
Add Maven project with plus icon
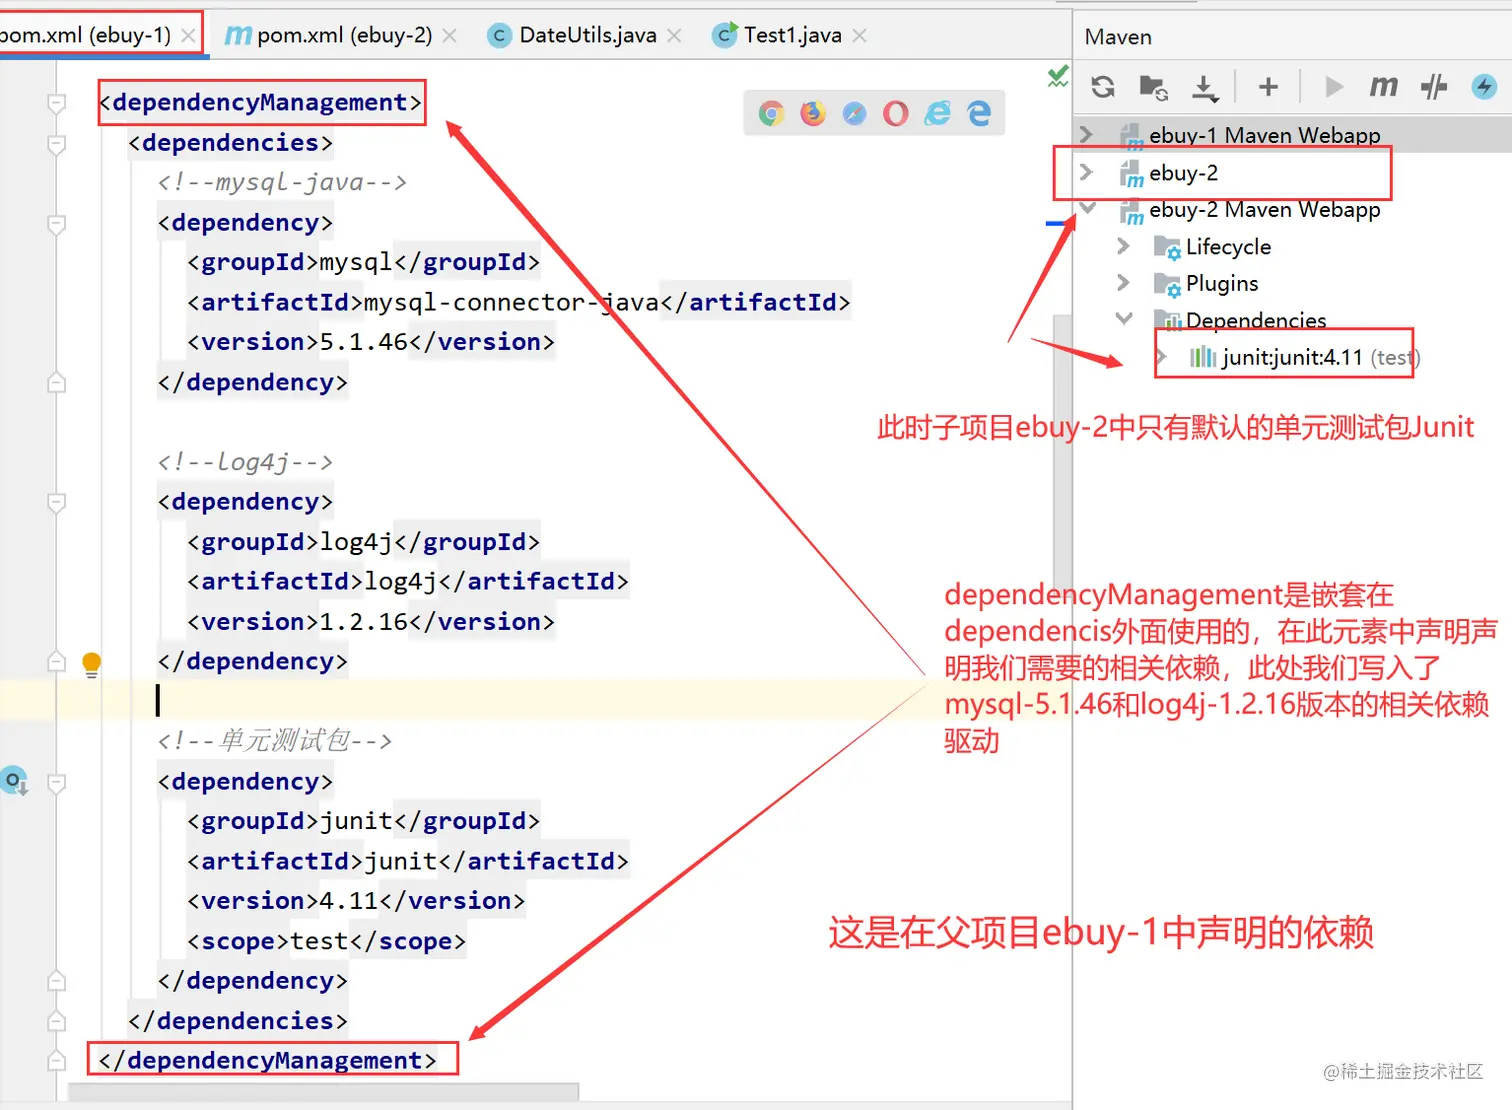1268,87
